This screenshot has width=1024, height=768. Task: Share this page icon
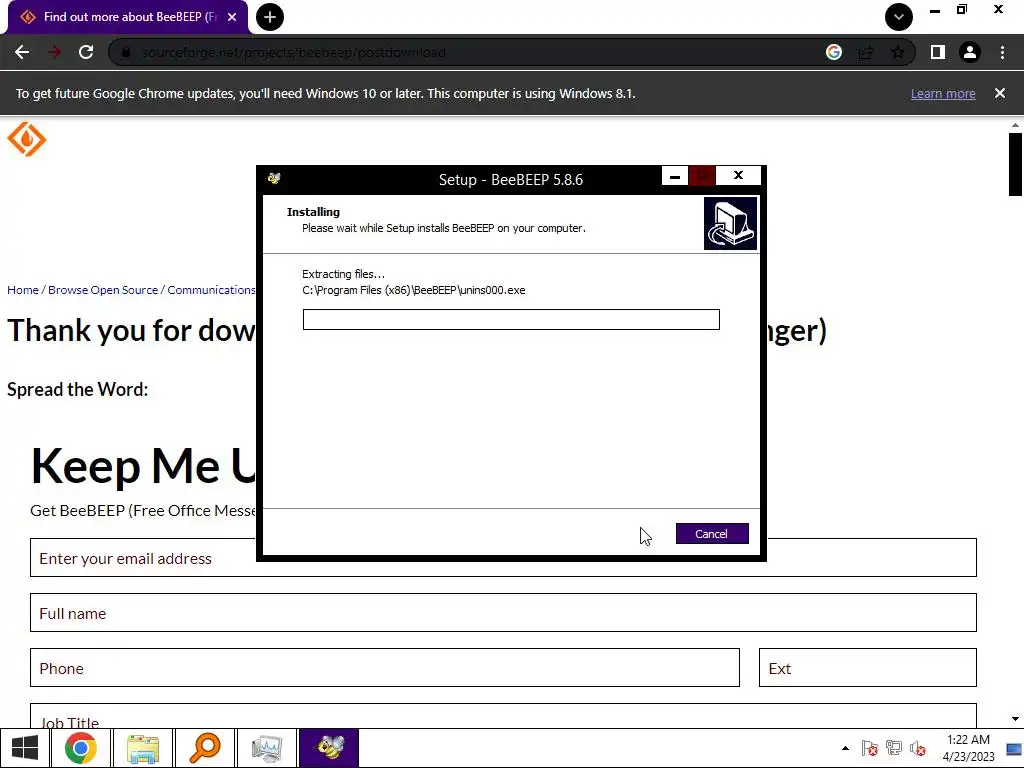pos(866,52)
